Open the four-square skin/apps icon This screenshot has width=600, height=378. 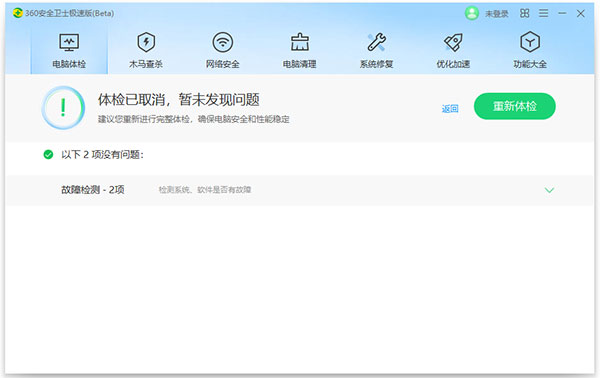(525, 13)
